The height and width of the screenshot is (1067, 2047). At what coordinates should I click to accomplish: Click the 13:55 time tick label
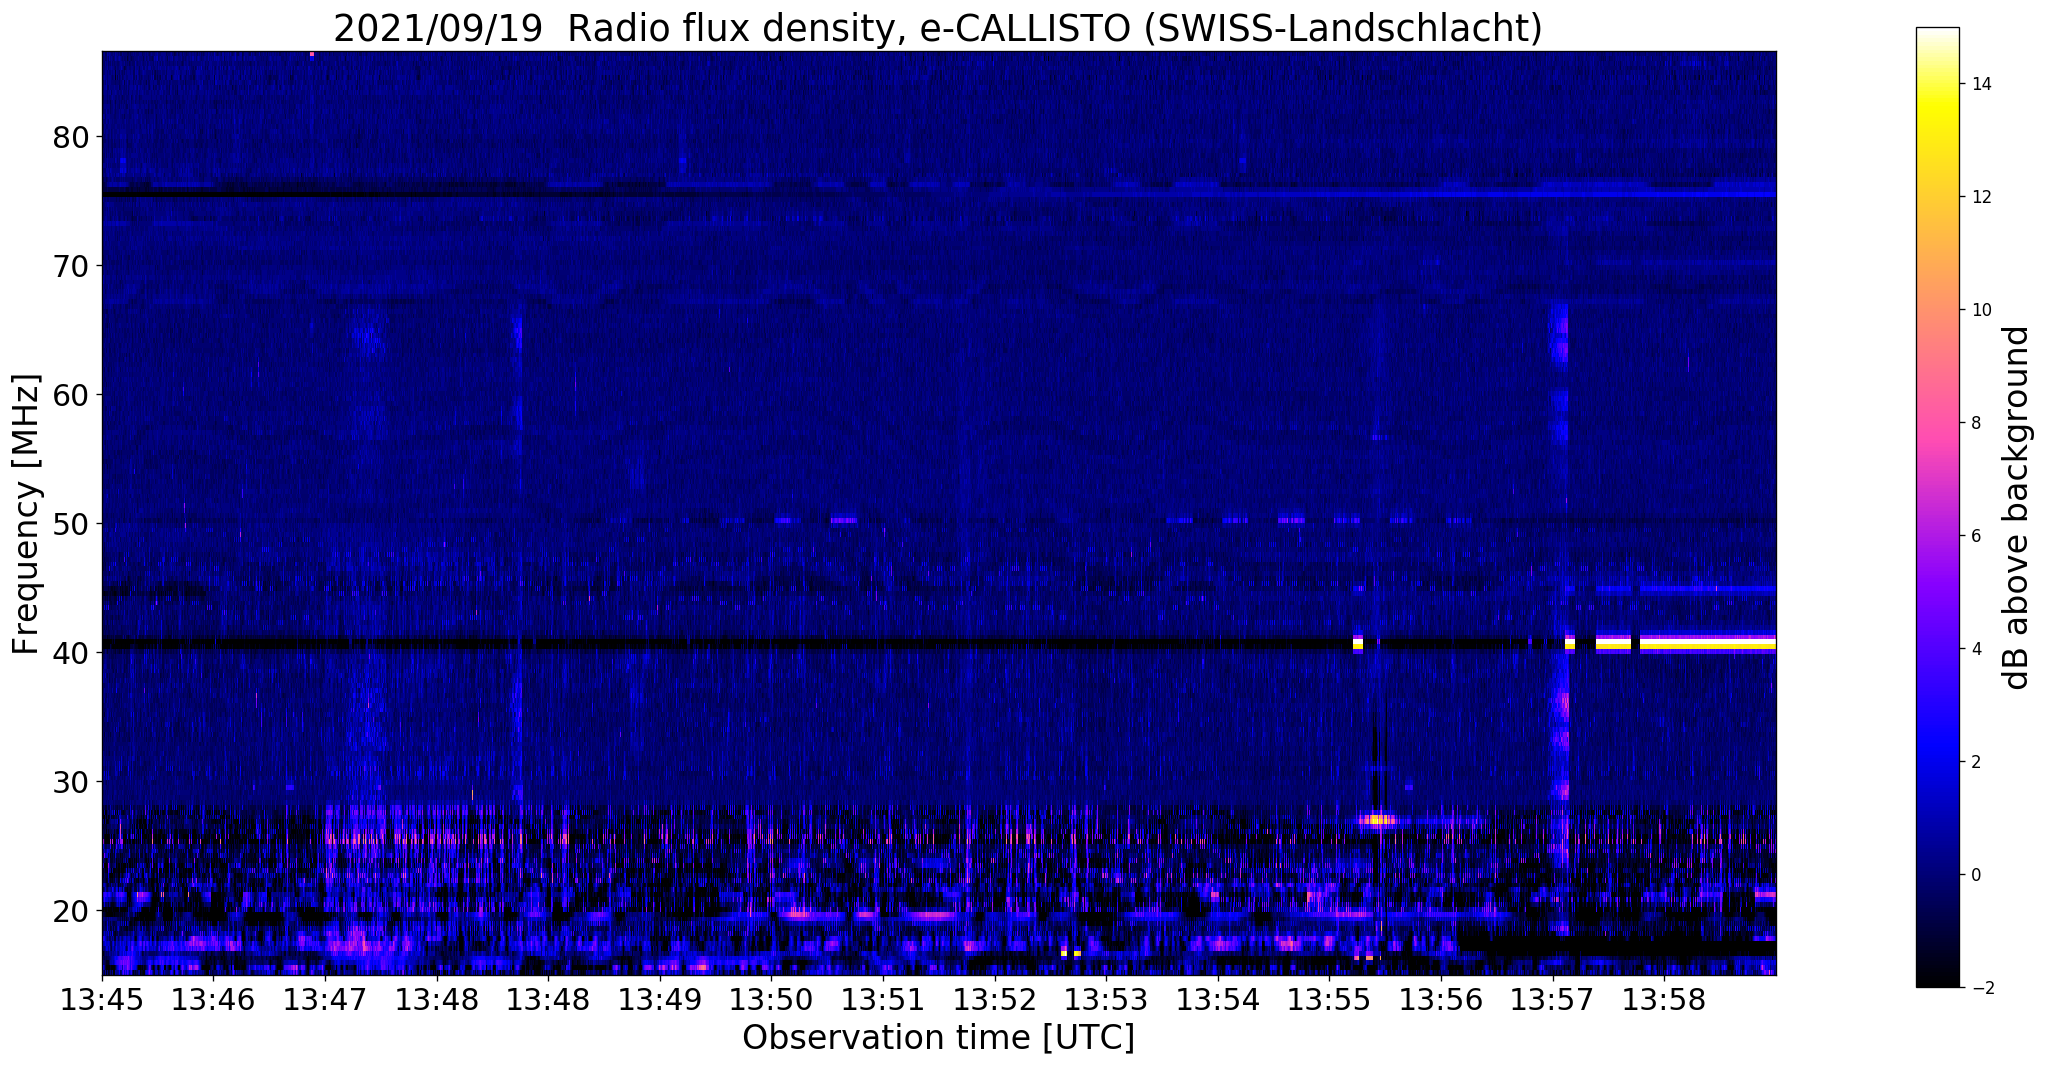tap(1329, 1000)
